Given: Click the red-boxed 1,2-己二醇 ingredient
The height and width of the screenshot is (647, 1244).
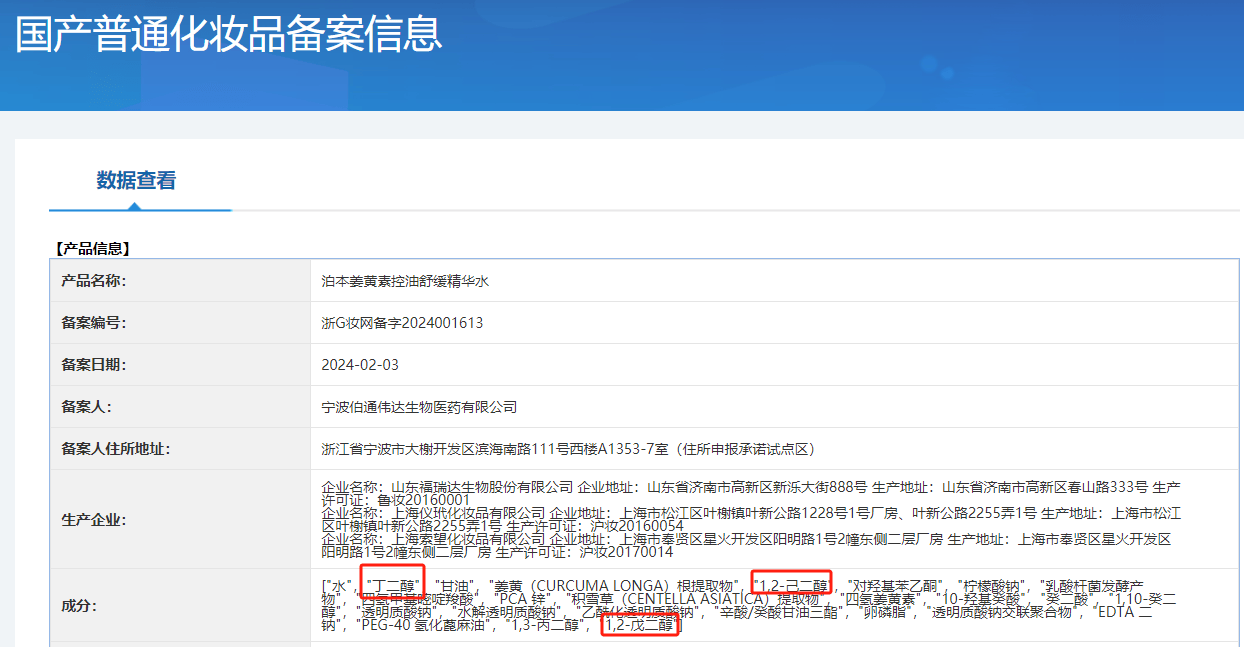Looking at the screenshot, I should pyautogui.click(x=791, y=585).
